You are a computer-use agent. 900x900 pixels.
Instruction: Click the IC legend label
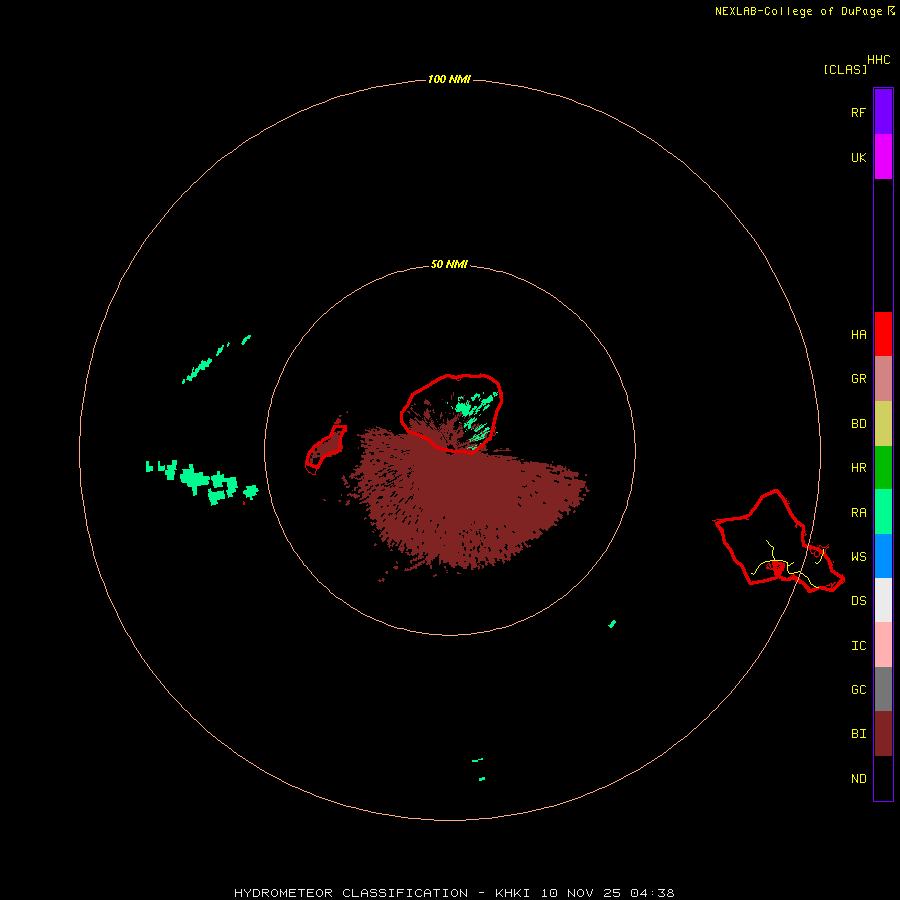tap(858, 646)
